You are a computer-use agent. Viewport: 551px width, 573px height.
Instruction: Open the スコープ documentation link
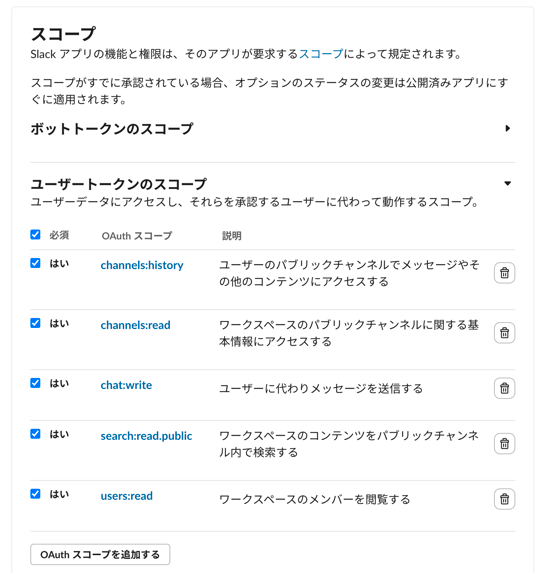[x=321, y=54]
